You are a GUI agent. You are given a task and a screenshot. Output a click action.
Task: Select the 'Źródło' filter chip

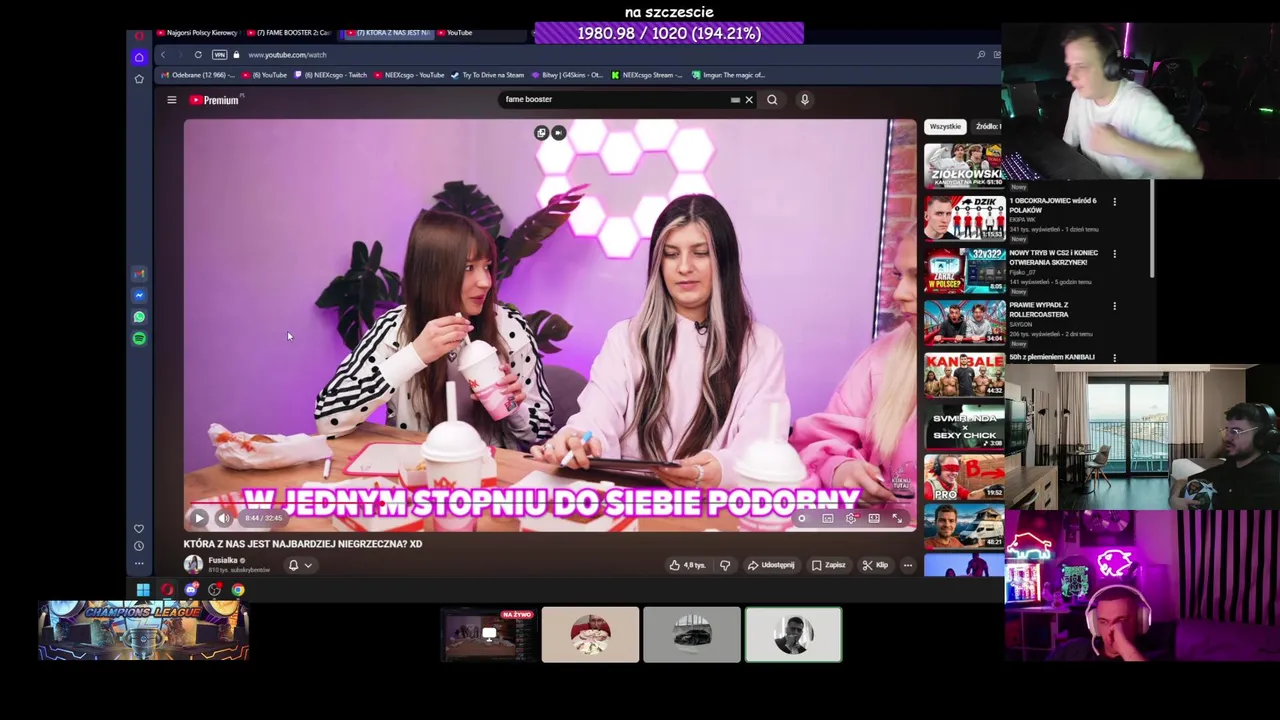point(987,127)
